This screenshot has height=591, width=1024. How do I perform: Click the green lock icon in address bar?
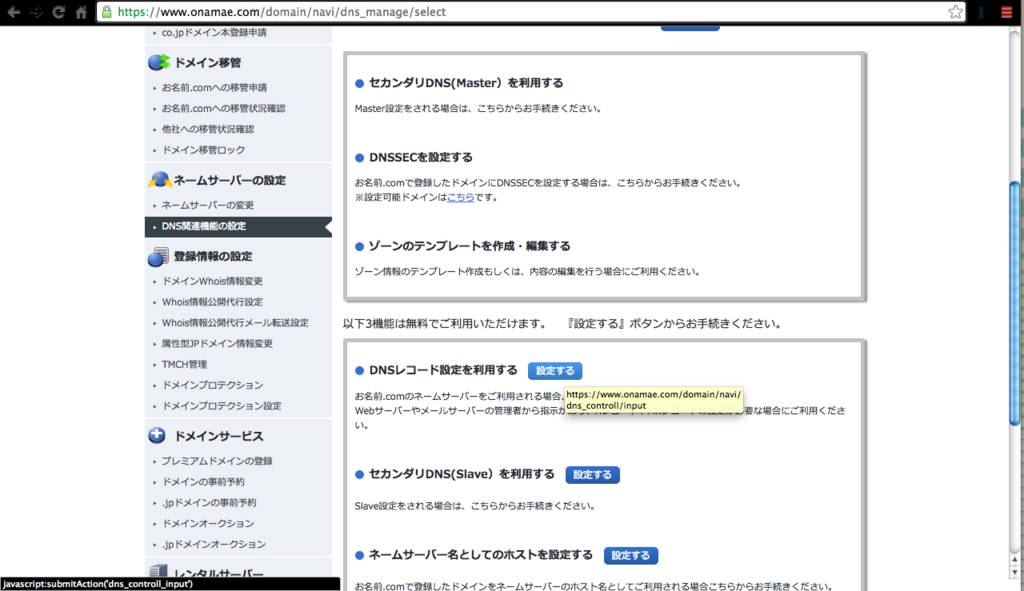tap(106, 13)
